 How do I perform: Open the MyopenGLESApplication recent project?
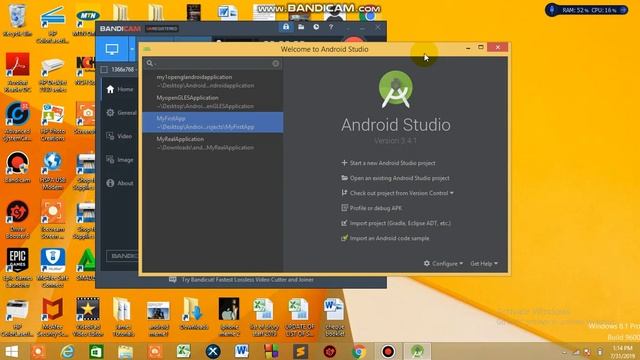(x=212, y=102)
